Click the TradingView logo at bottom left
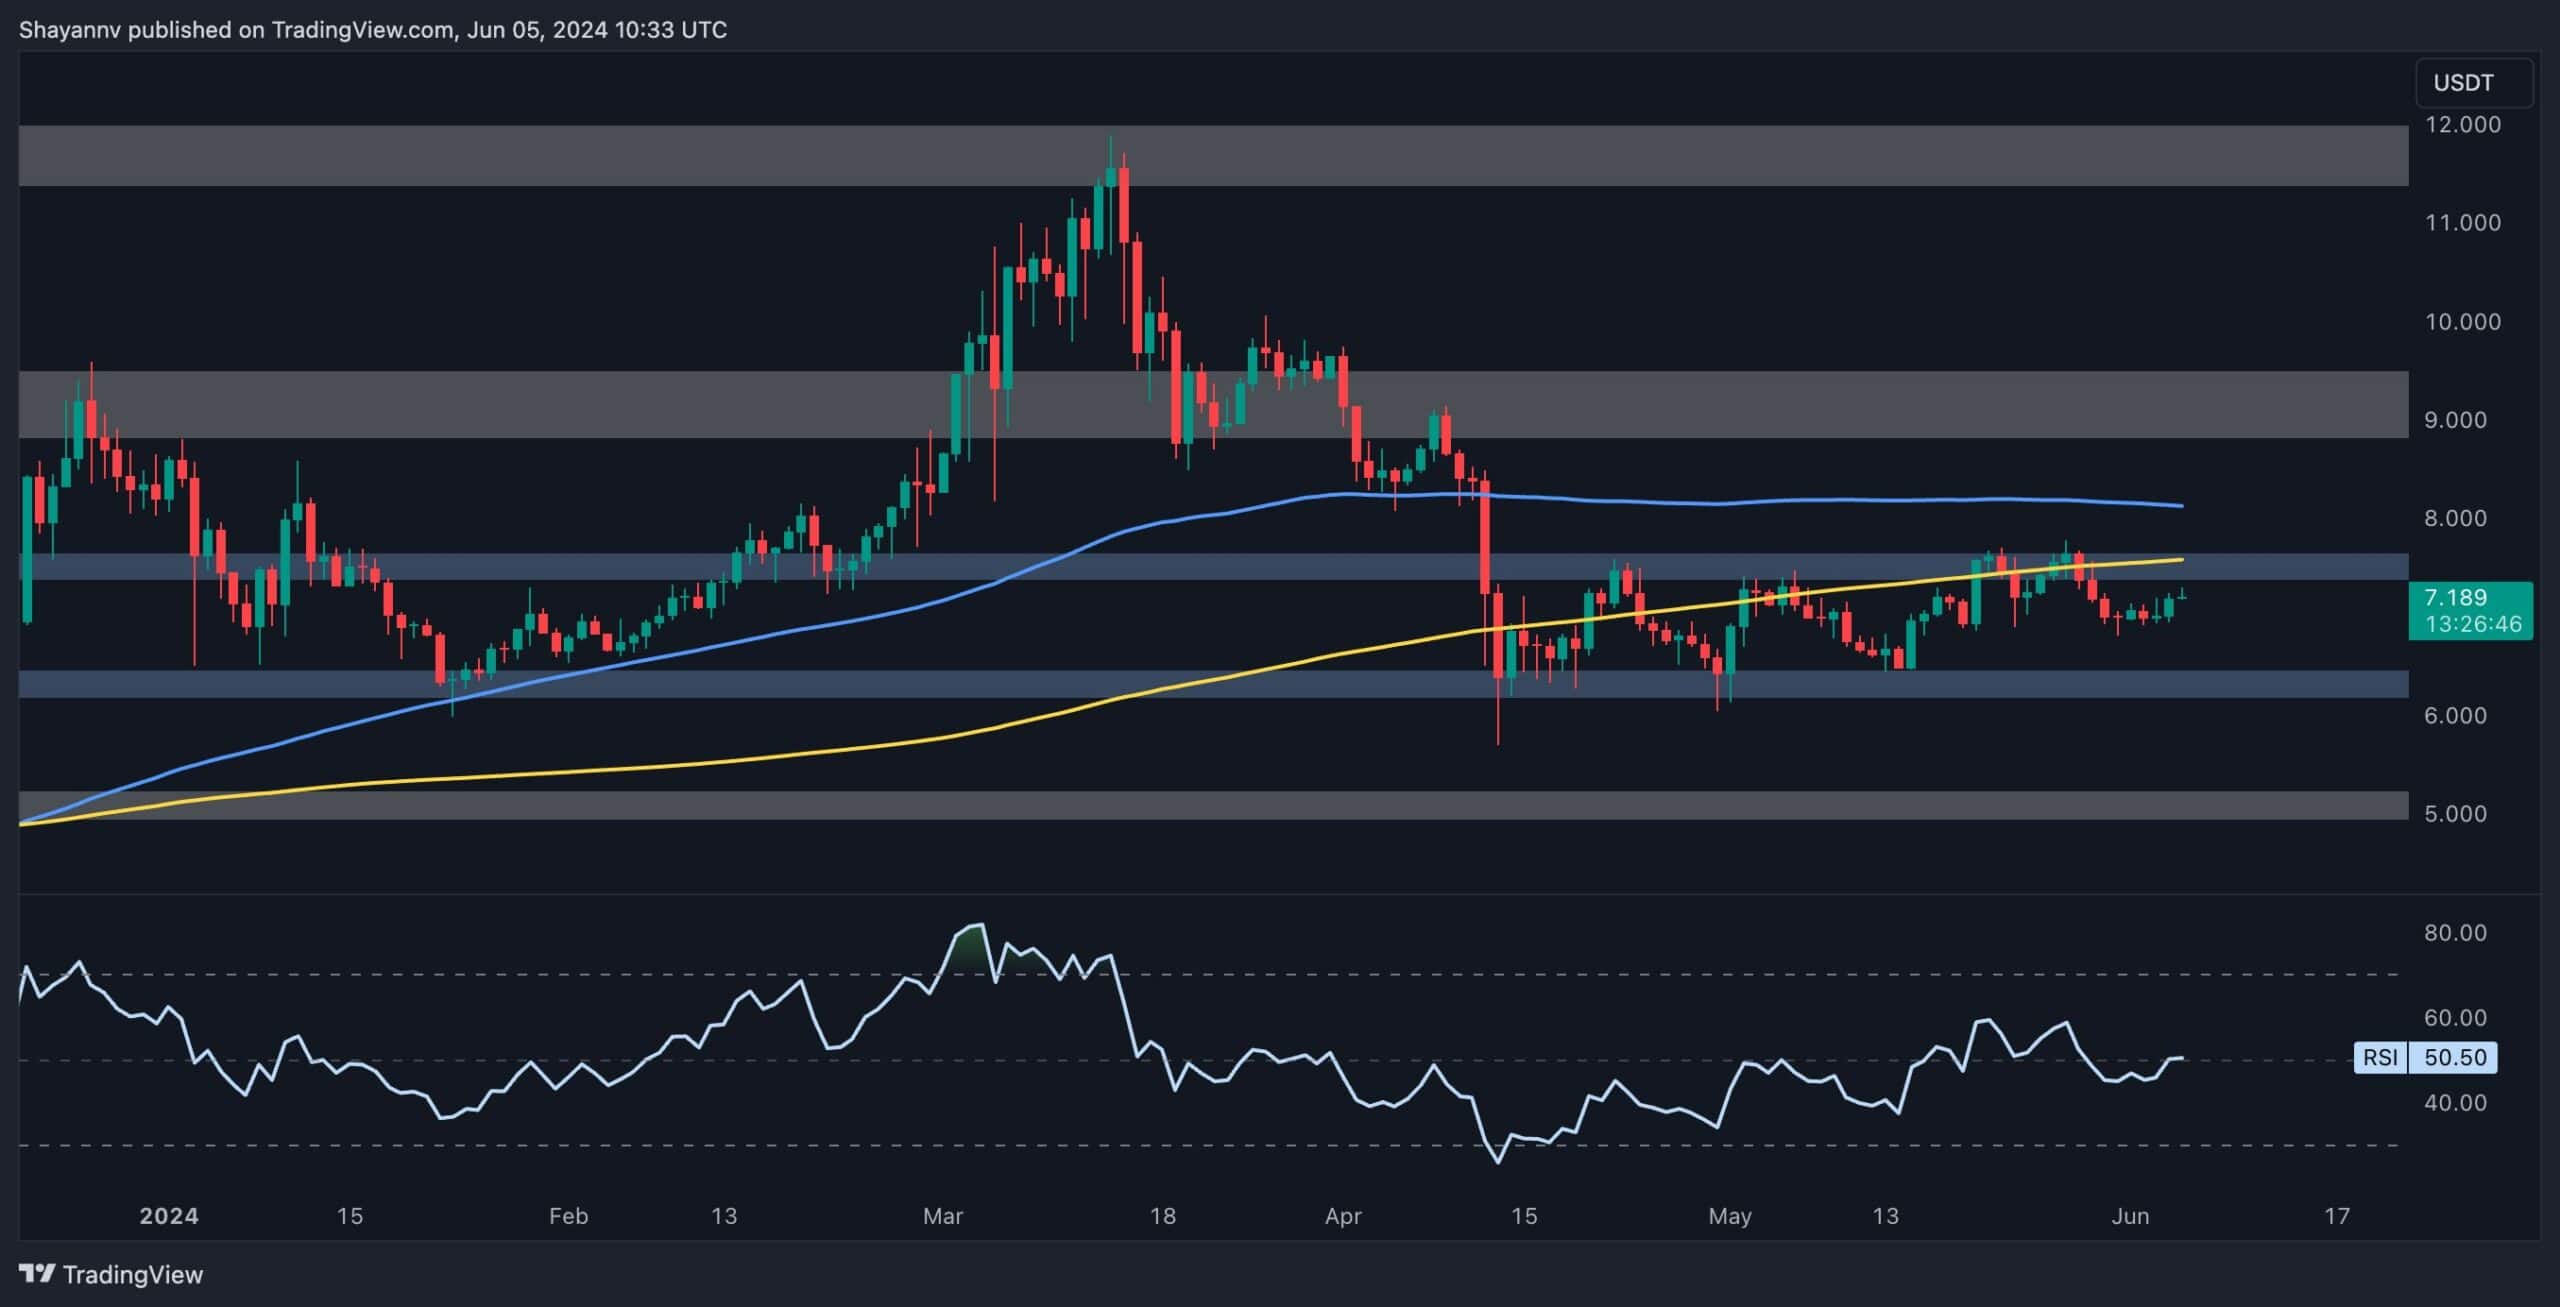 pos(111,1274)
